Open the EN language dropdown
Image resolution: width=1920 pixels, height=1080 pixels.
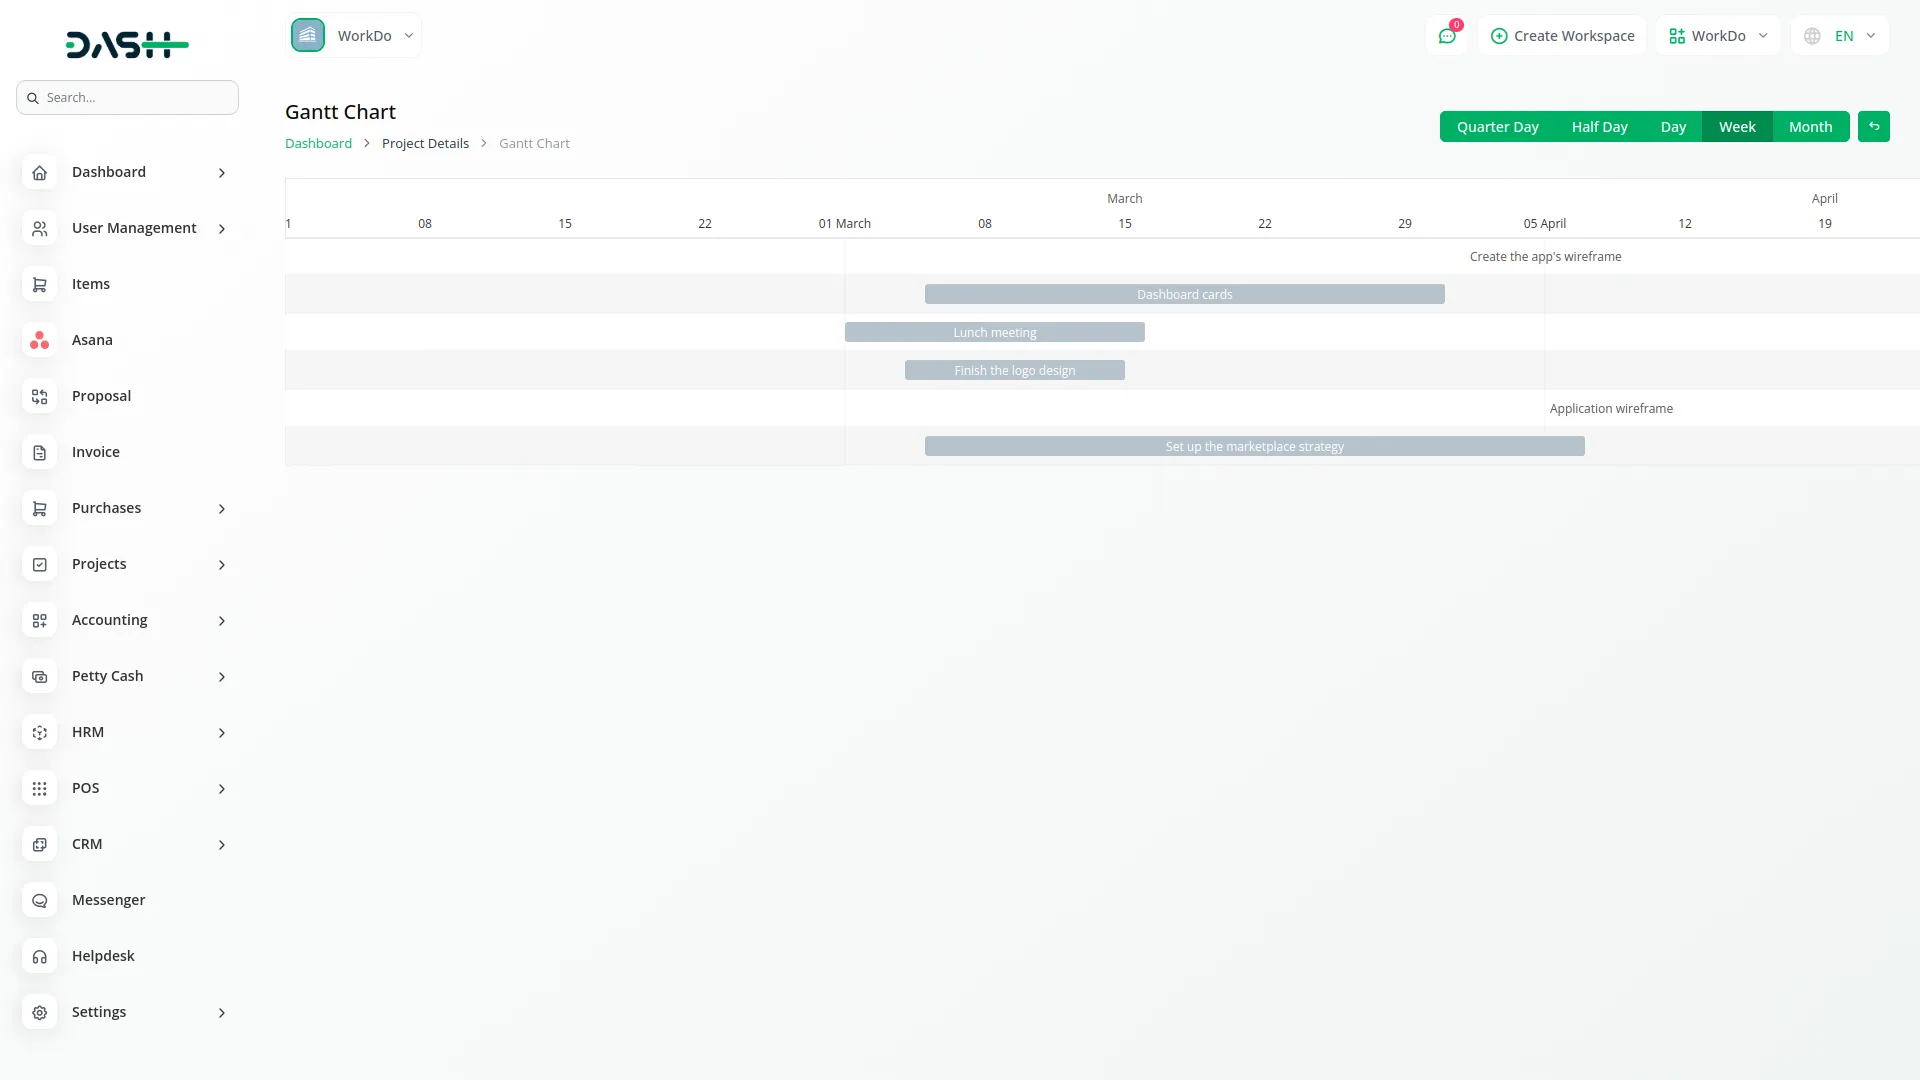point(1840,36)
